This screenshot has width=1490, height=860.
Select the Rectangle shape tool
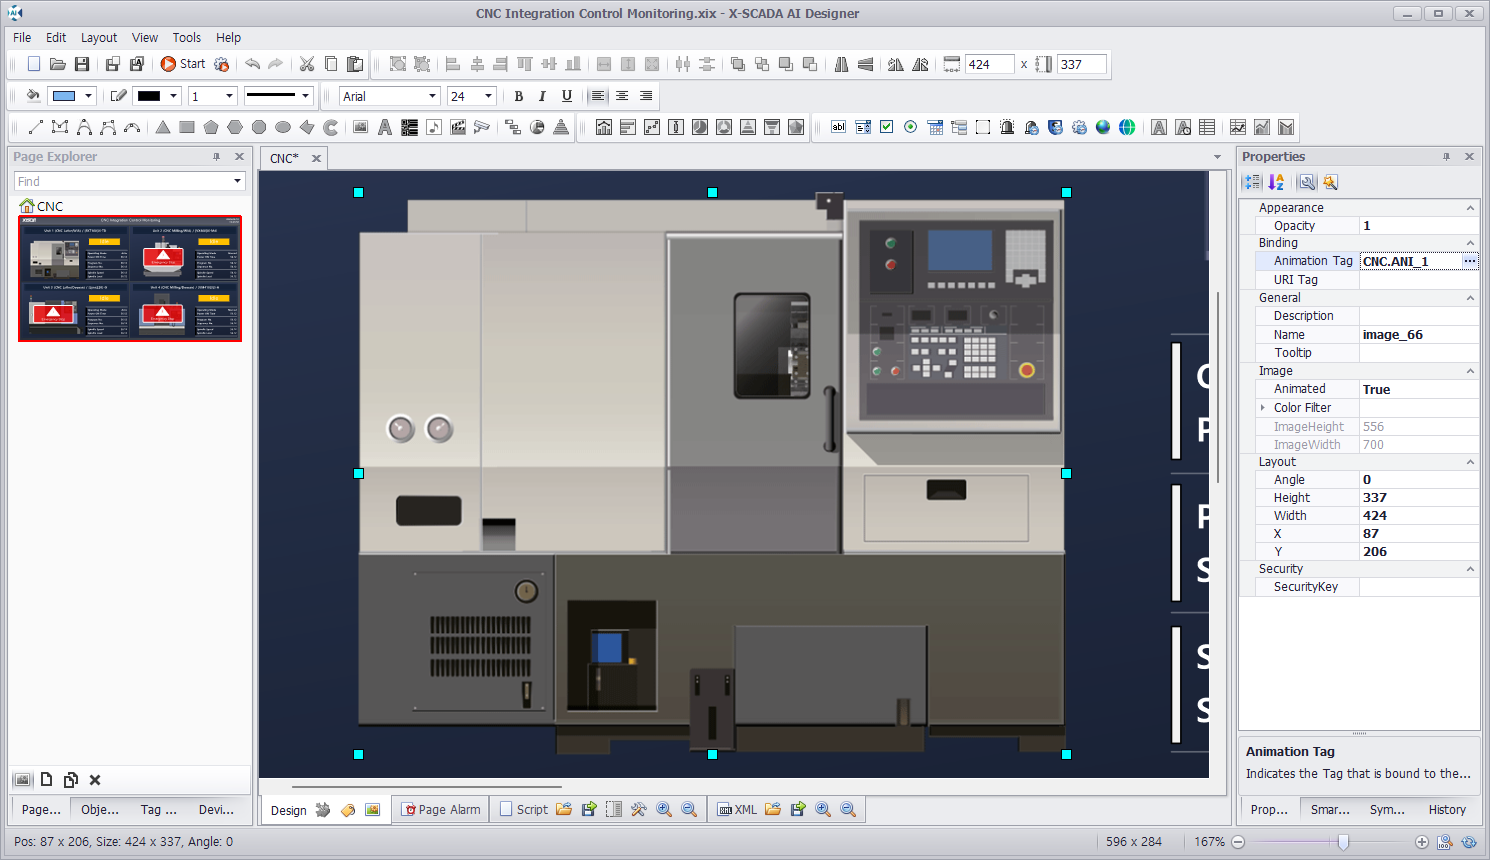click(187, 127)
